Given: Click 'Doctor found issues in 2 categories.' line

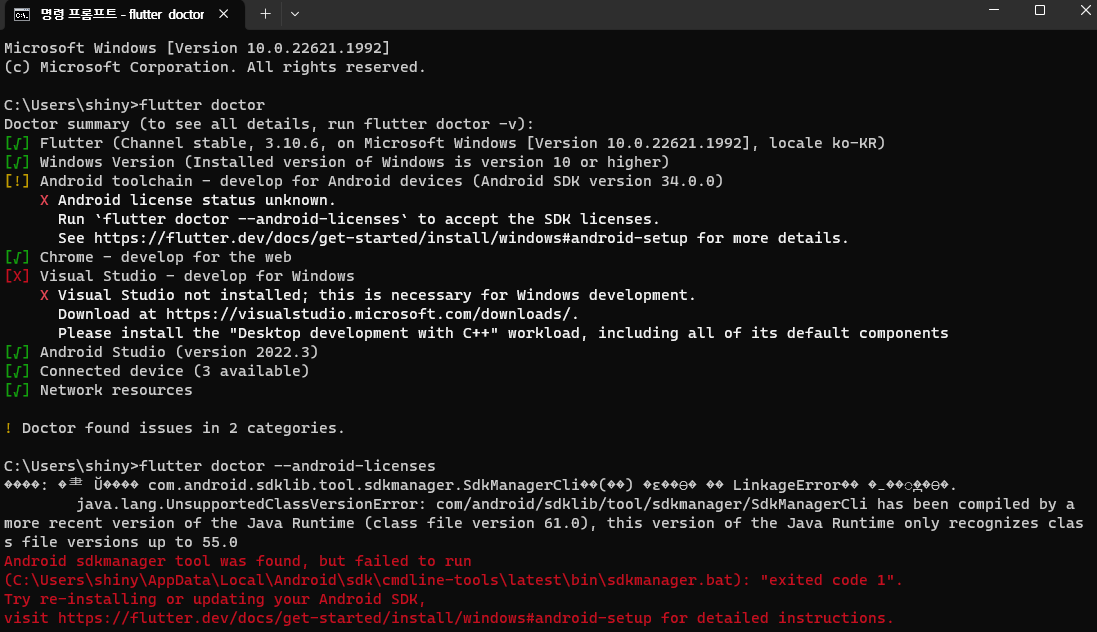Looking at the screenshot, I should 174,428.
